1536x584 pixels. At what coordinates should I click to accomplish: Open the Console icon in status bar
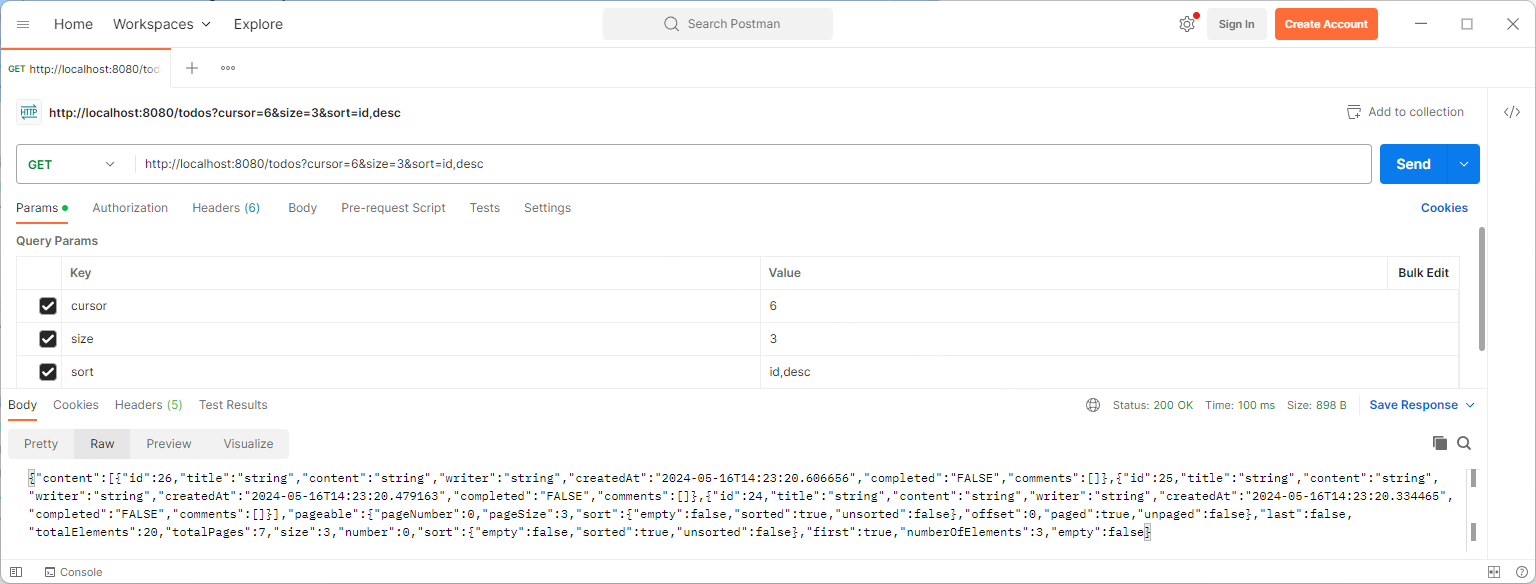49,572
